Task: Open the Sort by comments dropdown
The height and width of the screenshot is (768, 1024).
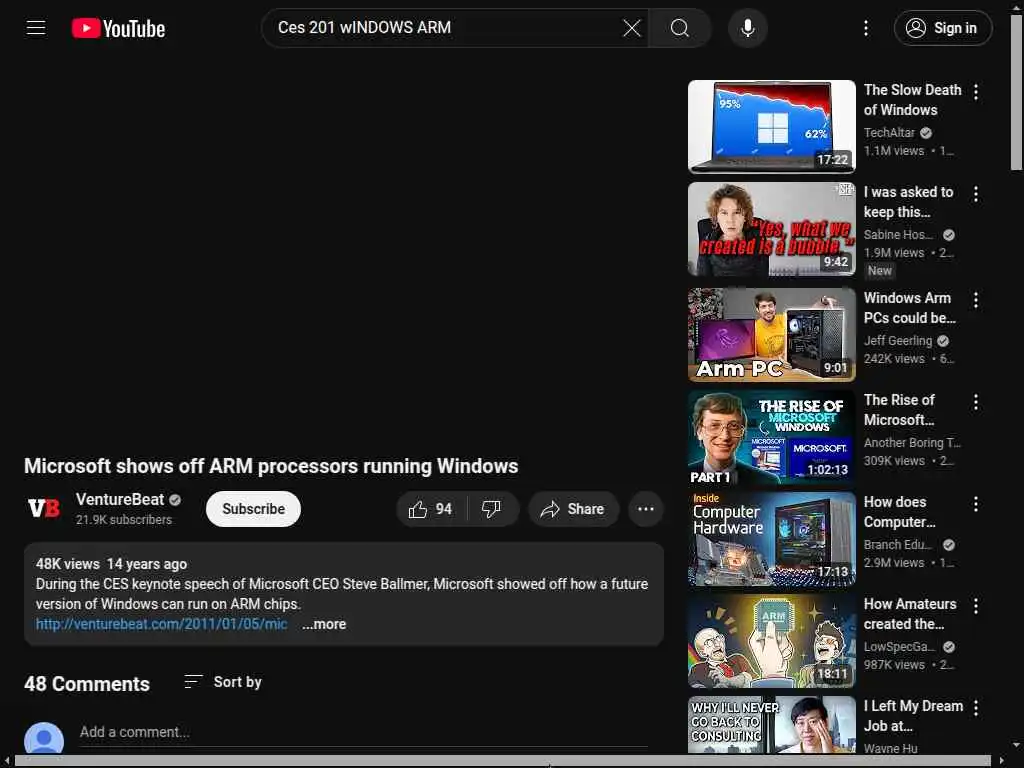Action: point(223,682)
